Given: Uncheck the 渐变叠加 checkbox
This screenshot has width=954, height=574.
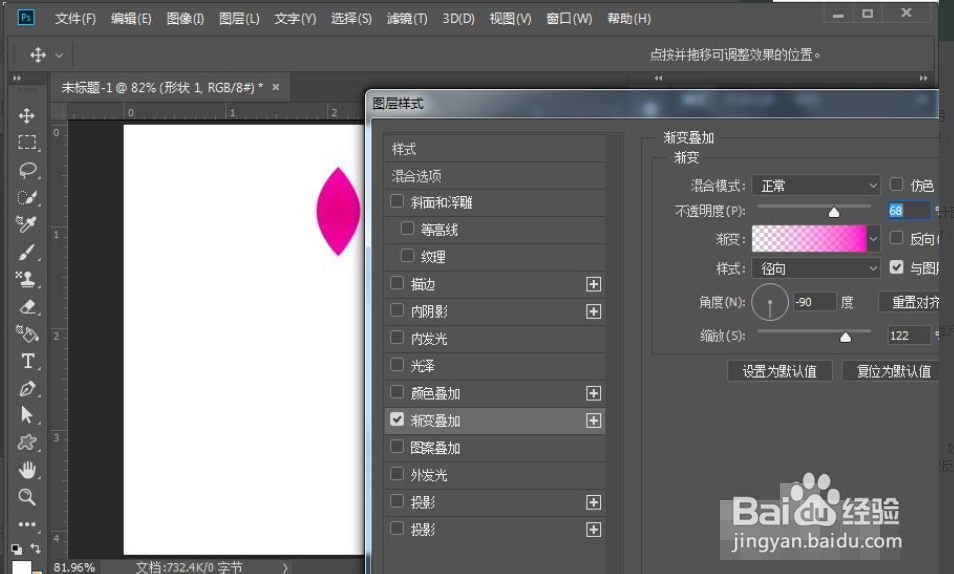Looking at the screenshot, I should tap(397, 419).
